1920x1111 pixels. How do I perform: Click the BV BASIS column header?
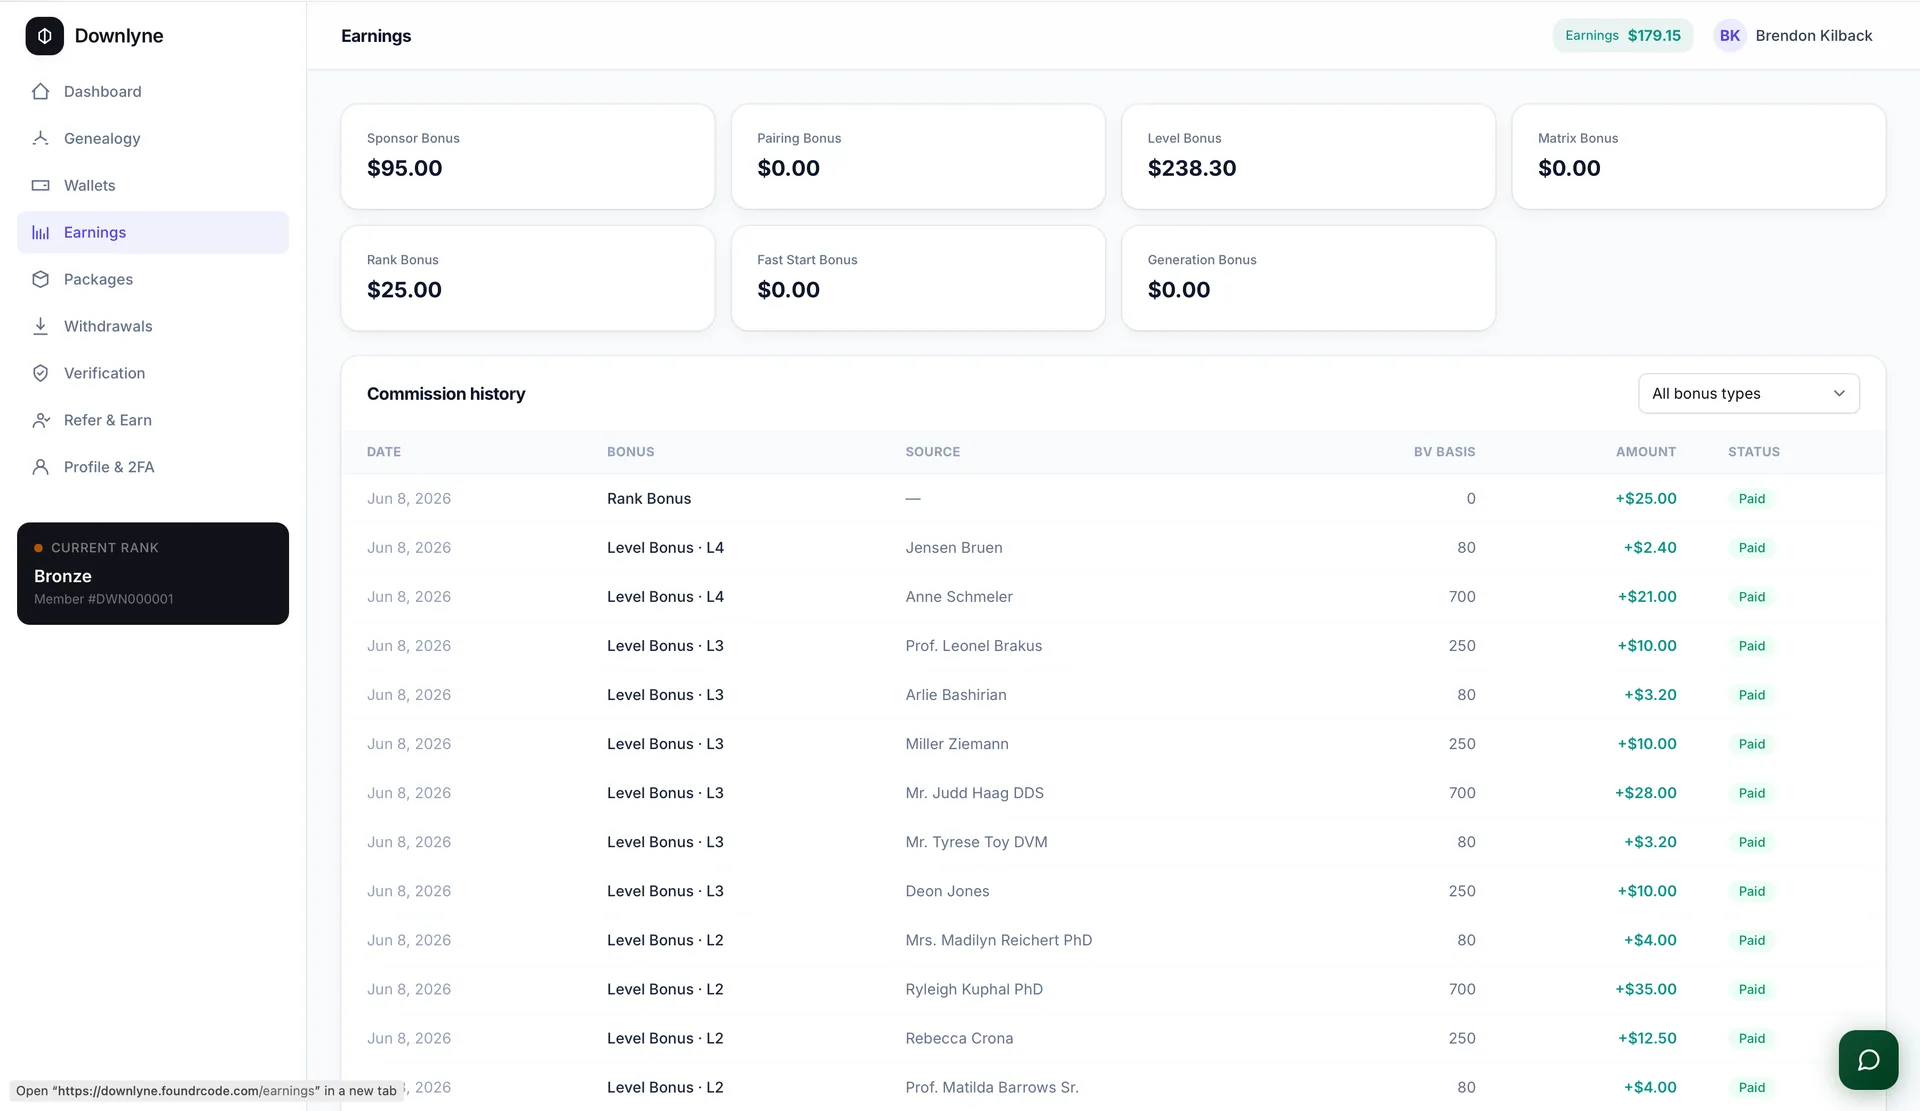tap(1444, 452)
